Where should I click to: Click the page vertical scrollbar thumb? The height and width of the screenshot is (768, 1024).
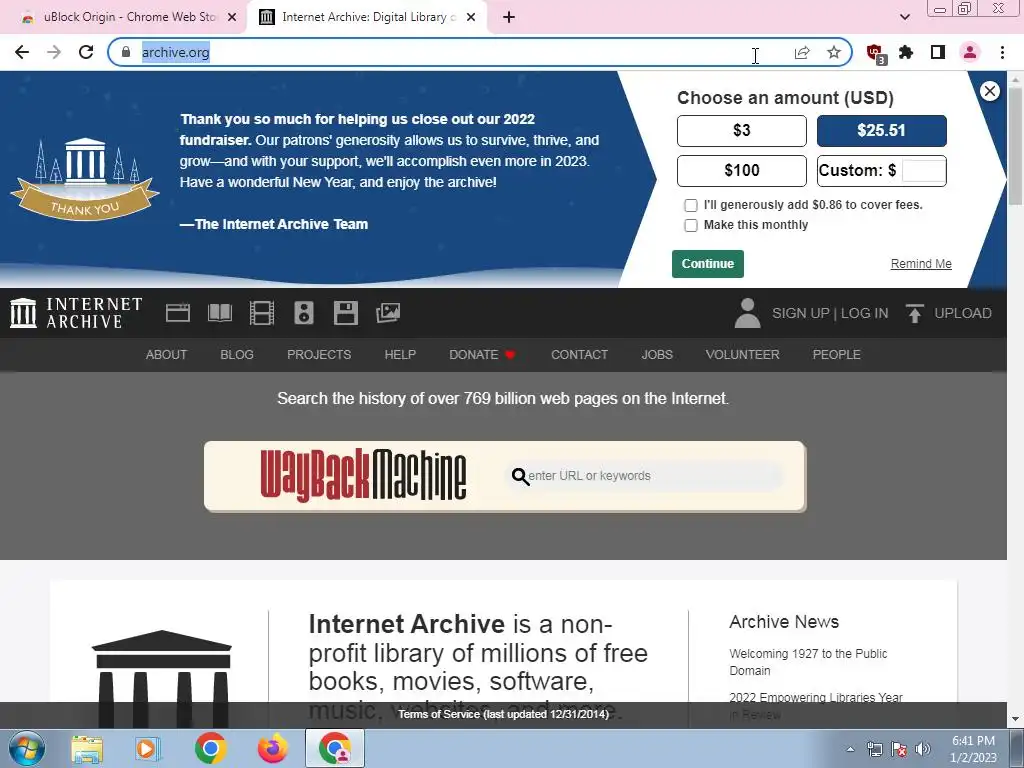[1015, 147]
